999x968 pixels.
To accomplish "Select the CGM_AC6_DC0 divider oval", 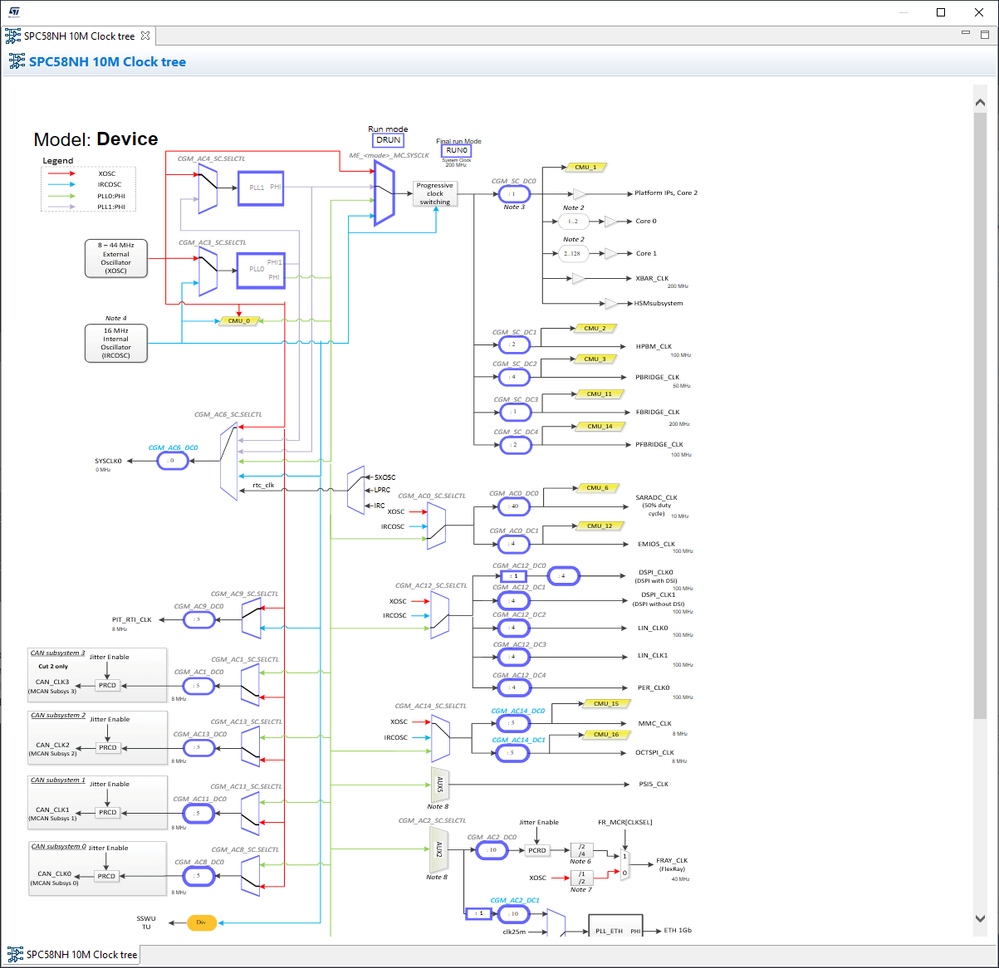I will (x=172, y=461).
